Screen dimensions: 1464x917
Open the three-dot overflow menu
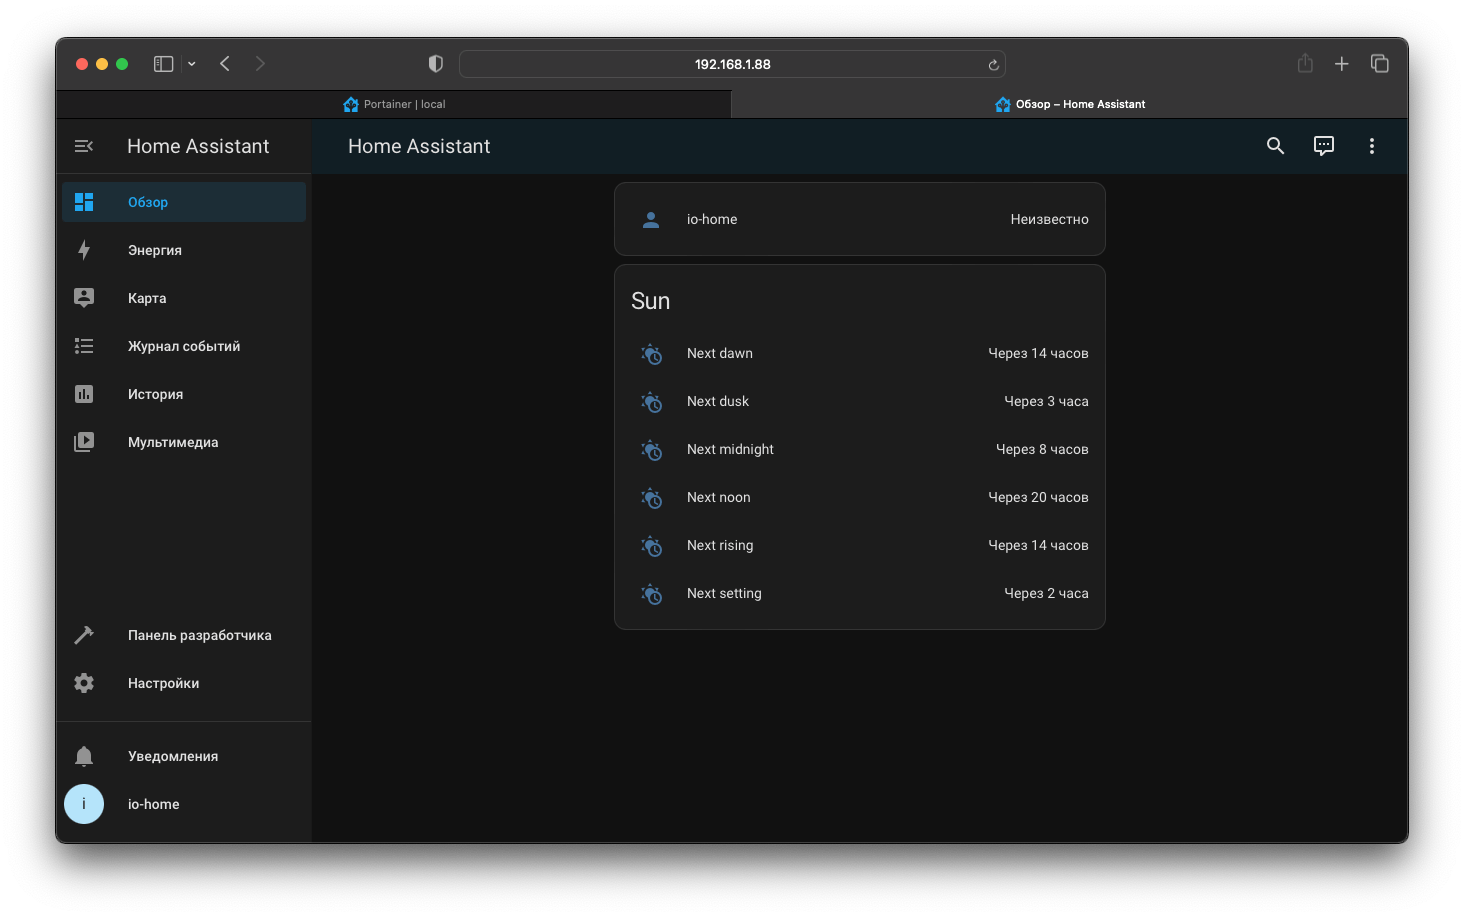click(1371, 146)
